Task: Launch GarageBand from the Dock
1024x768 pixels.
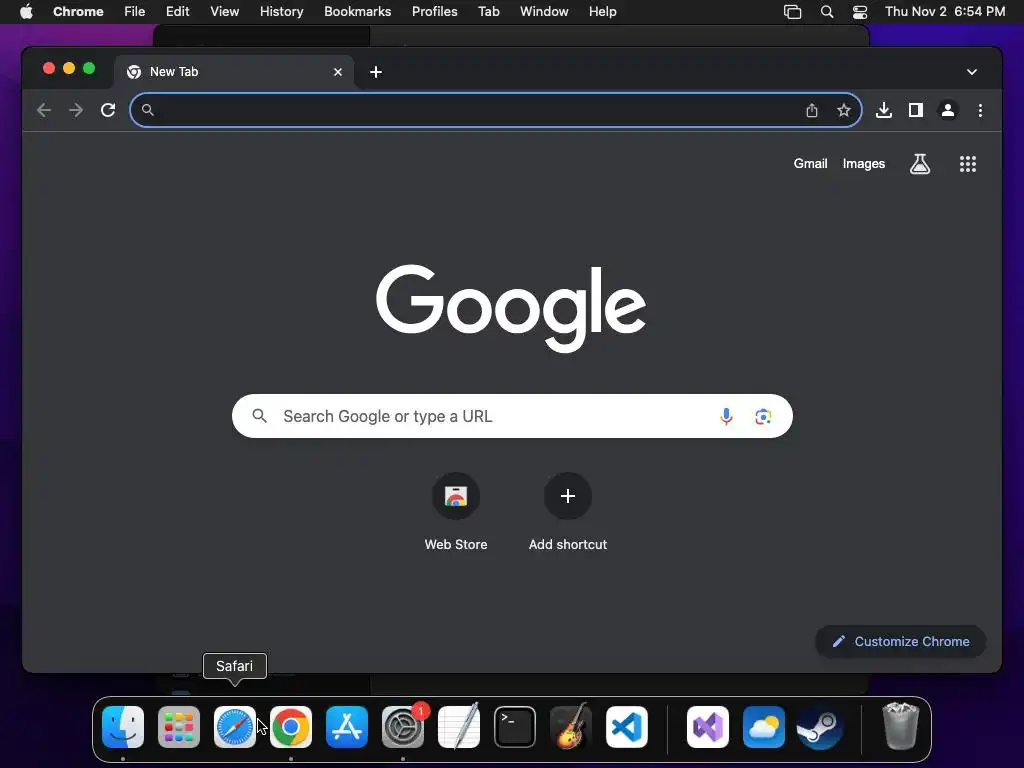Action: click(x=571, y=727)
